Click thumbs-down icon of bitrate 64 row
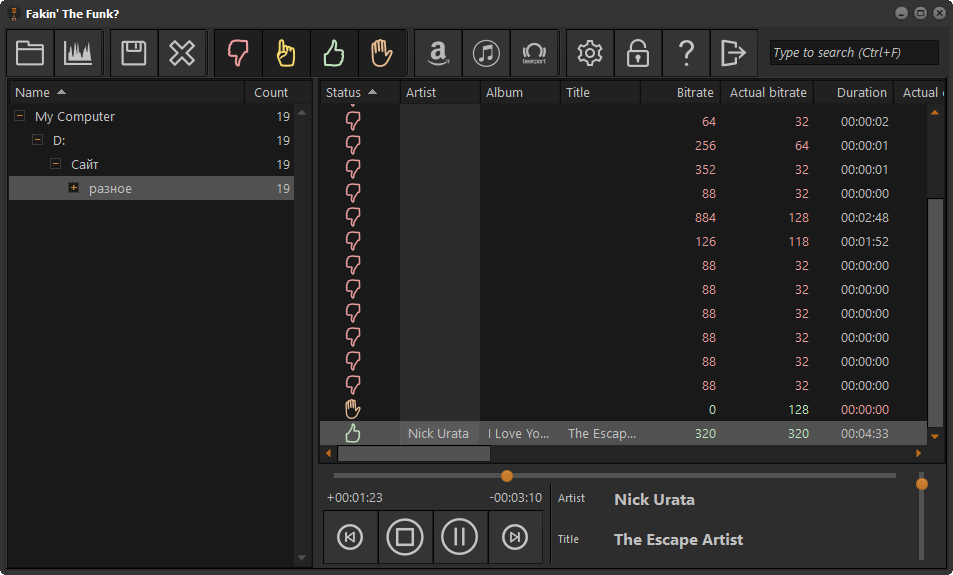This screenshot has height=575, width=953. pyautogui.click(x=353, y=121)
